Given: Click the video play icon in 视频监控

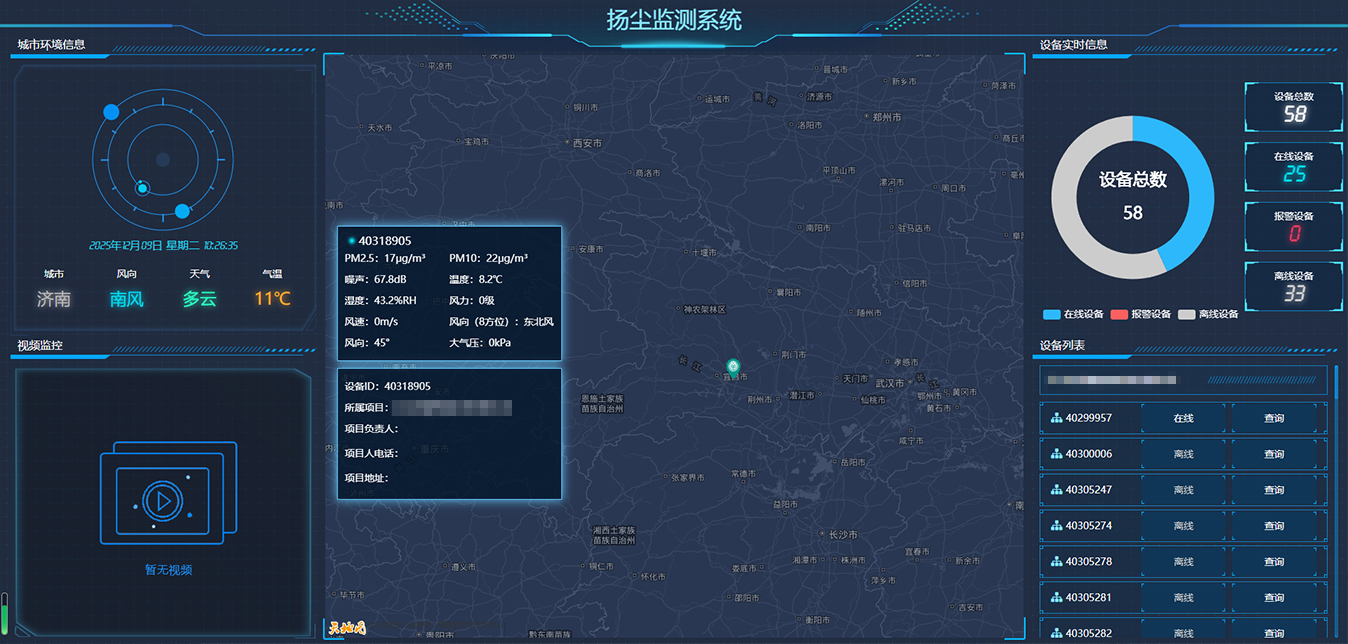Looking at the screenshot, I should click(160, 499).
